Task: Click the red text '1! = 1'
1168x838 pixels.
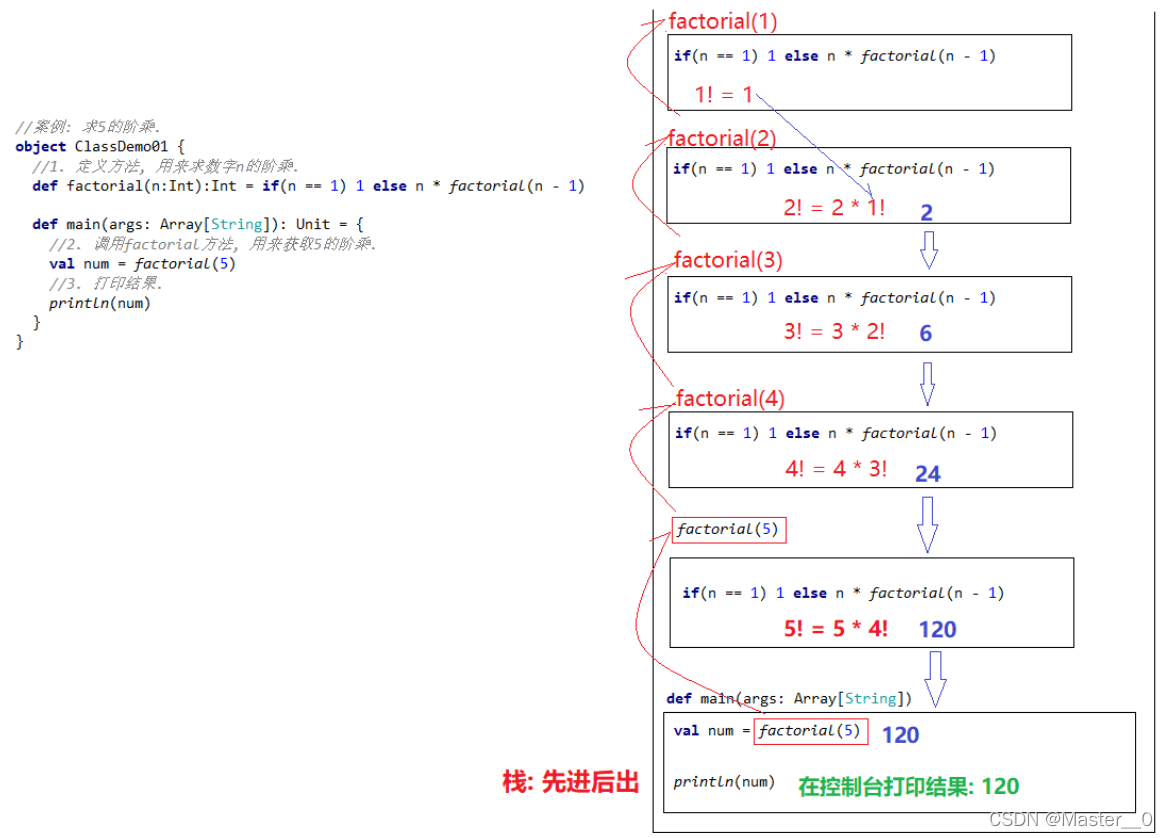Action: 723,95
